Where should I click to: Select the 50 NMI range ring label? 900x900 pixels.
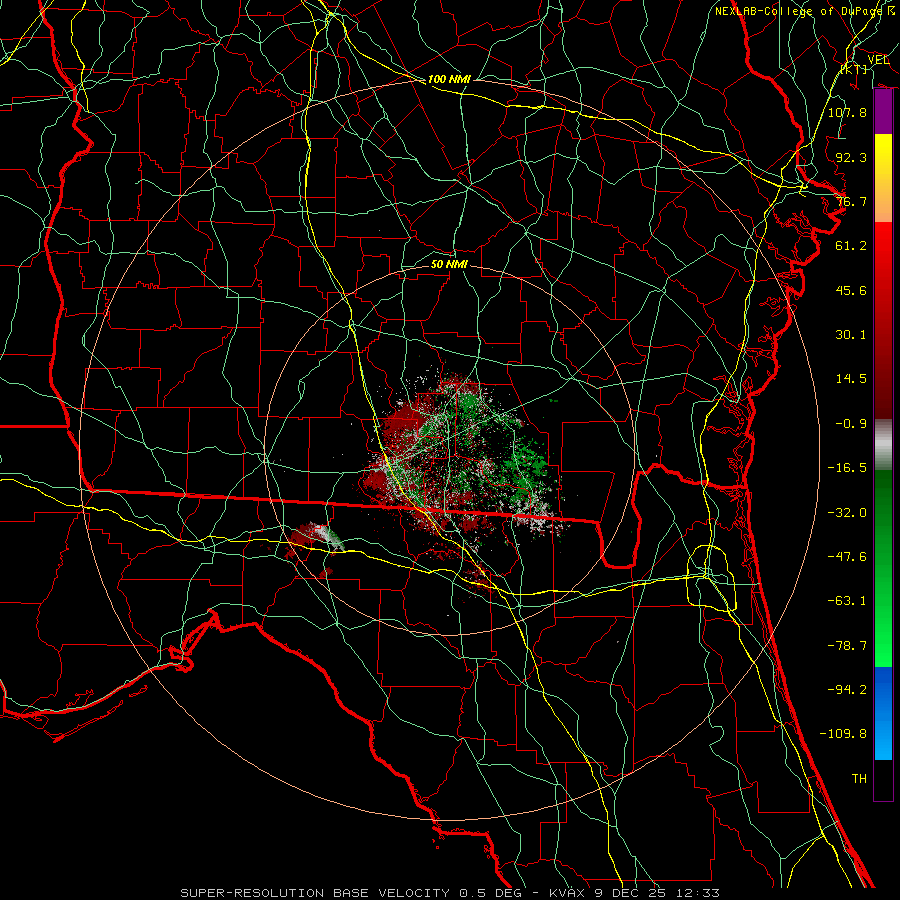click(449, 264)
